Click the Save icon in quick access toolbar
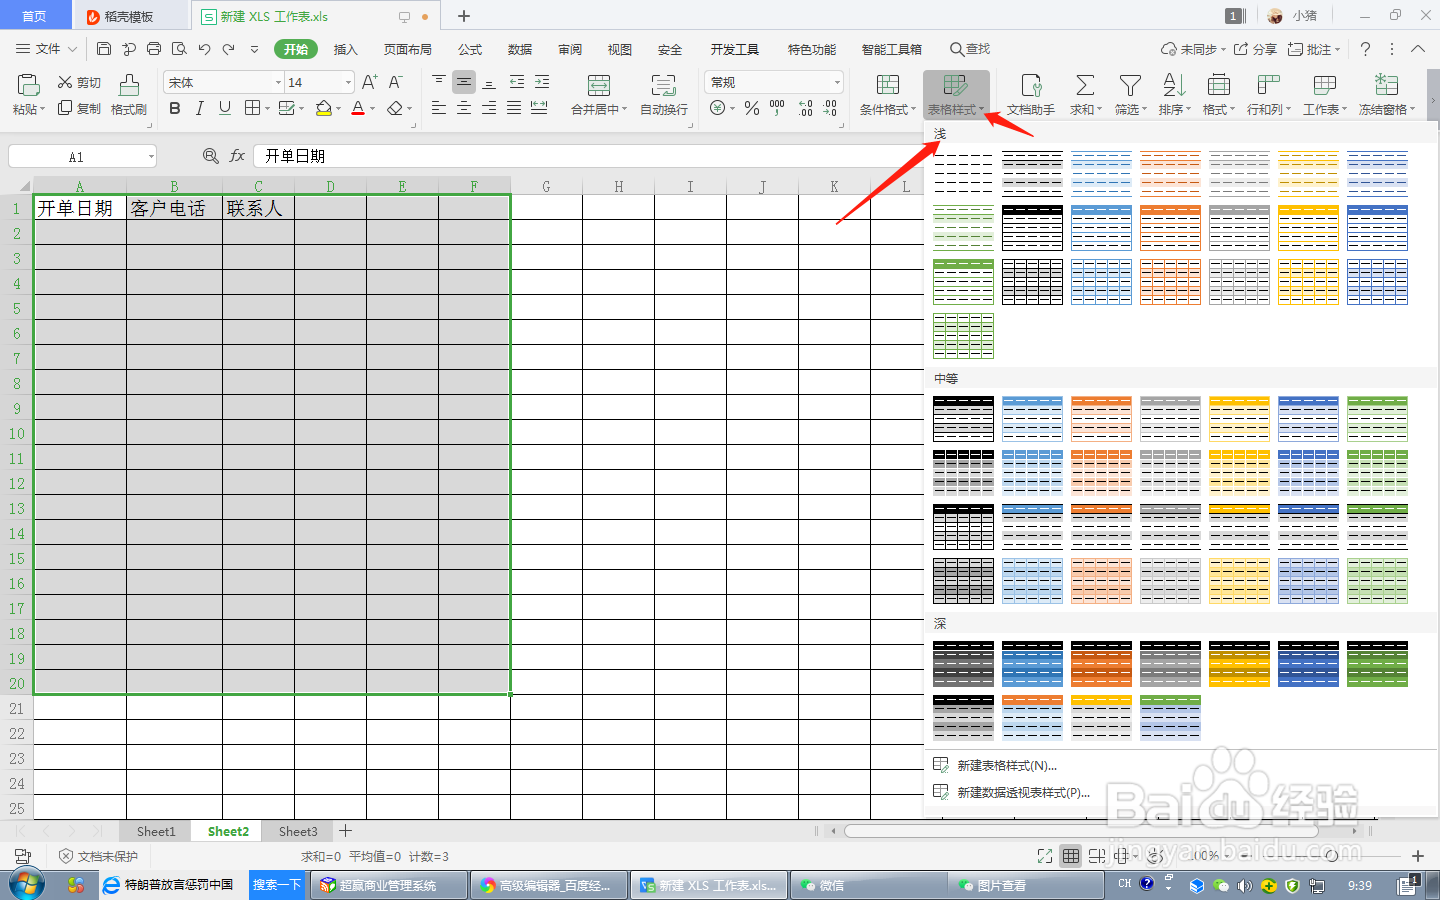The width and height of the screenshot is (1440, 900). point(104,49)
